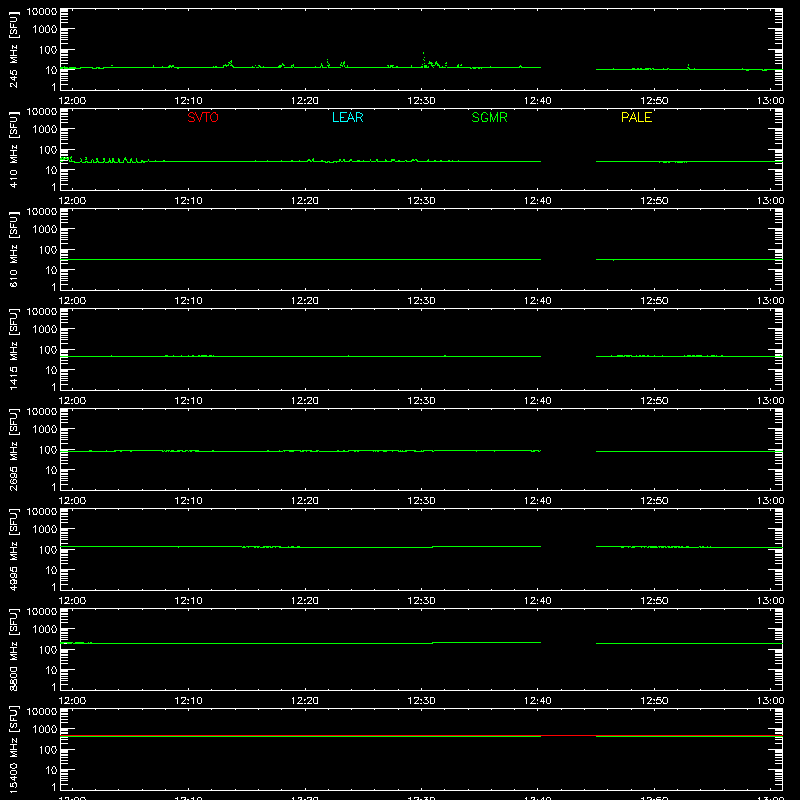Click the 100 y-axis label of 410 MHz plot
Screen dimensions: 800x800
48,150
